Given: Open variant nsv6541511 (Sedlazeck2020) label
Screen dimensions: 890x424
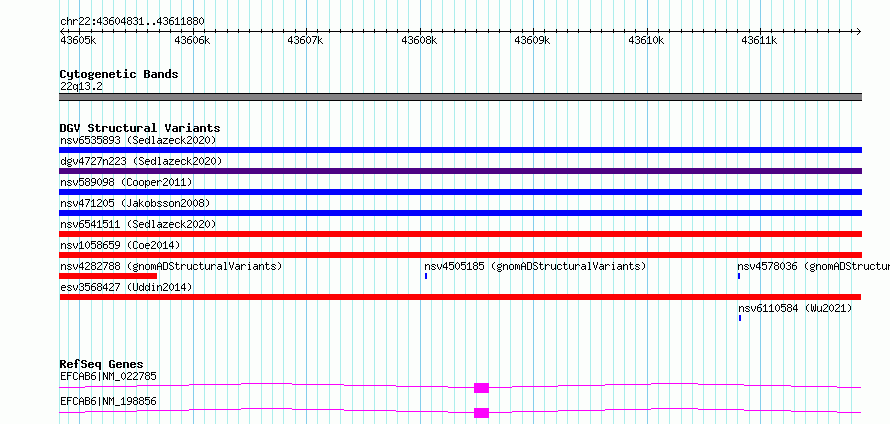Looking at the screenshot, I should [138, 224].
